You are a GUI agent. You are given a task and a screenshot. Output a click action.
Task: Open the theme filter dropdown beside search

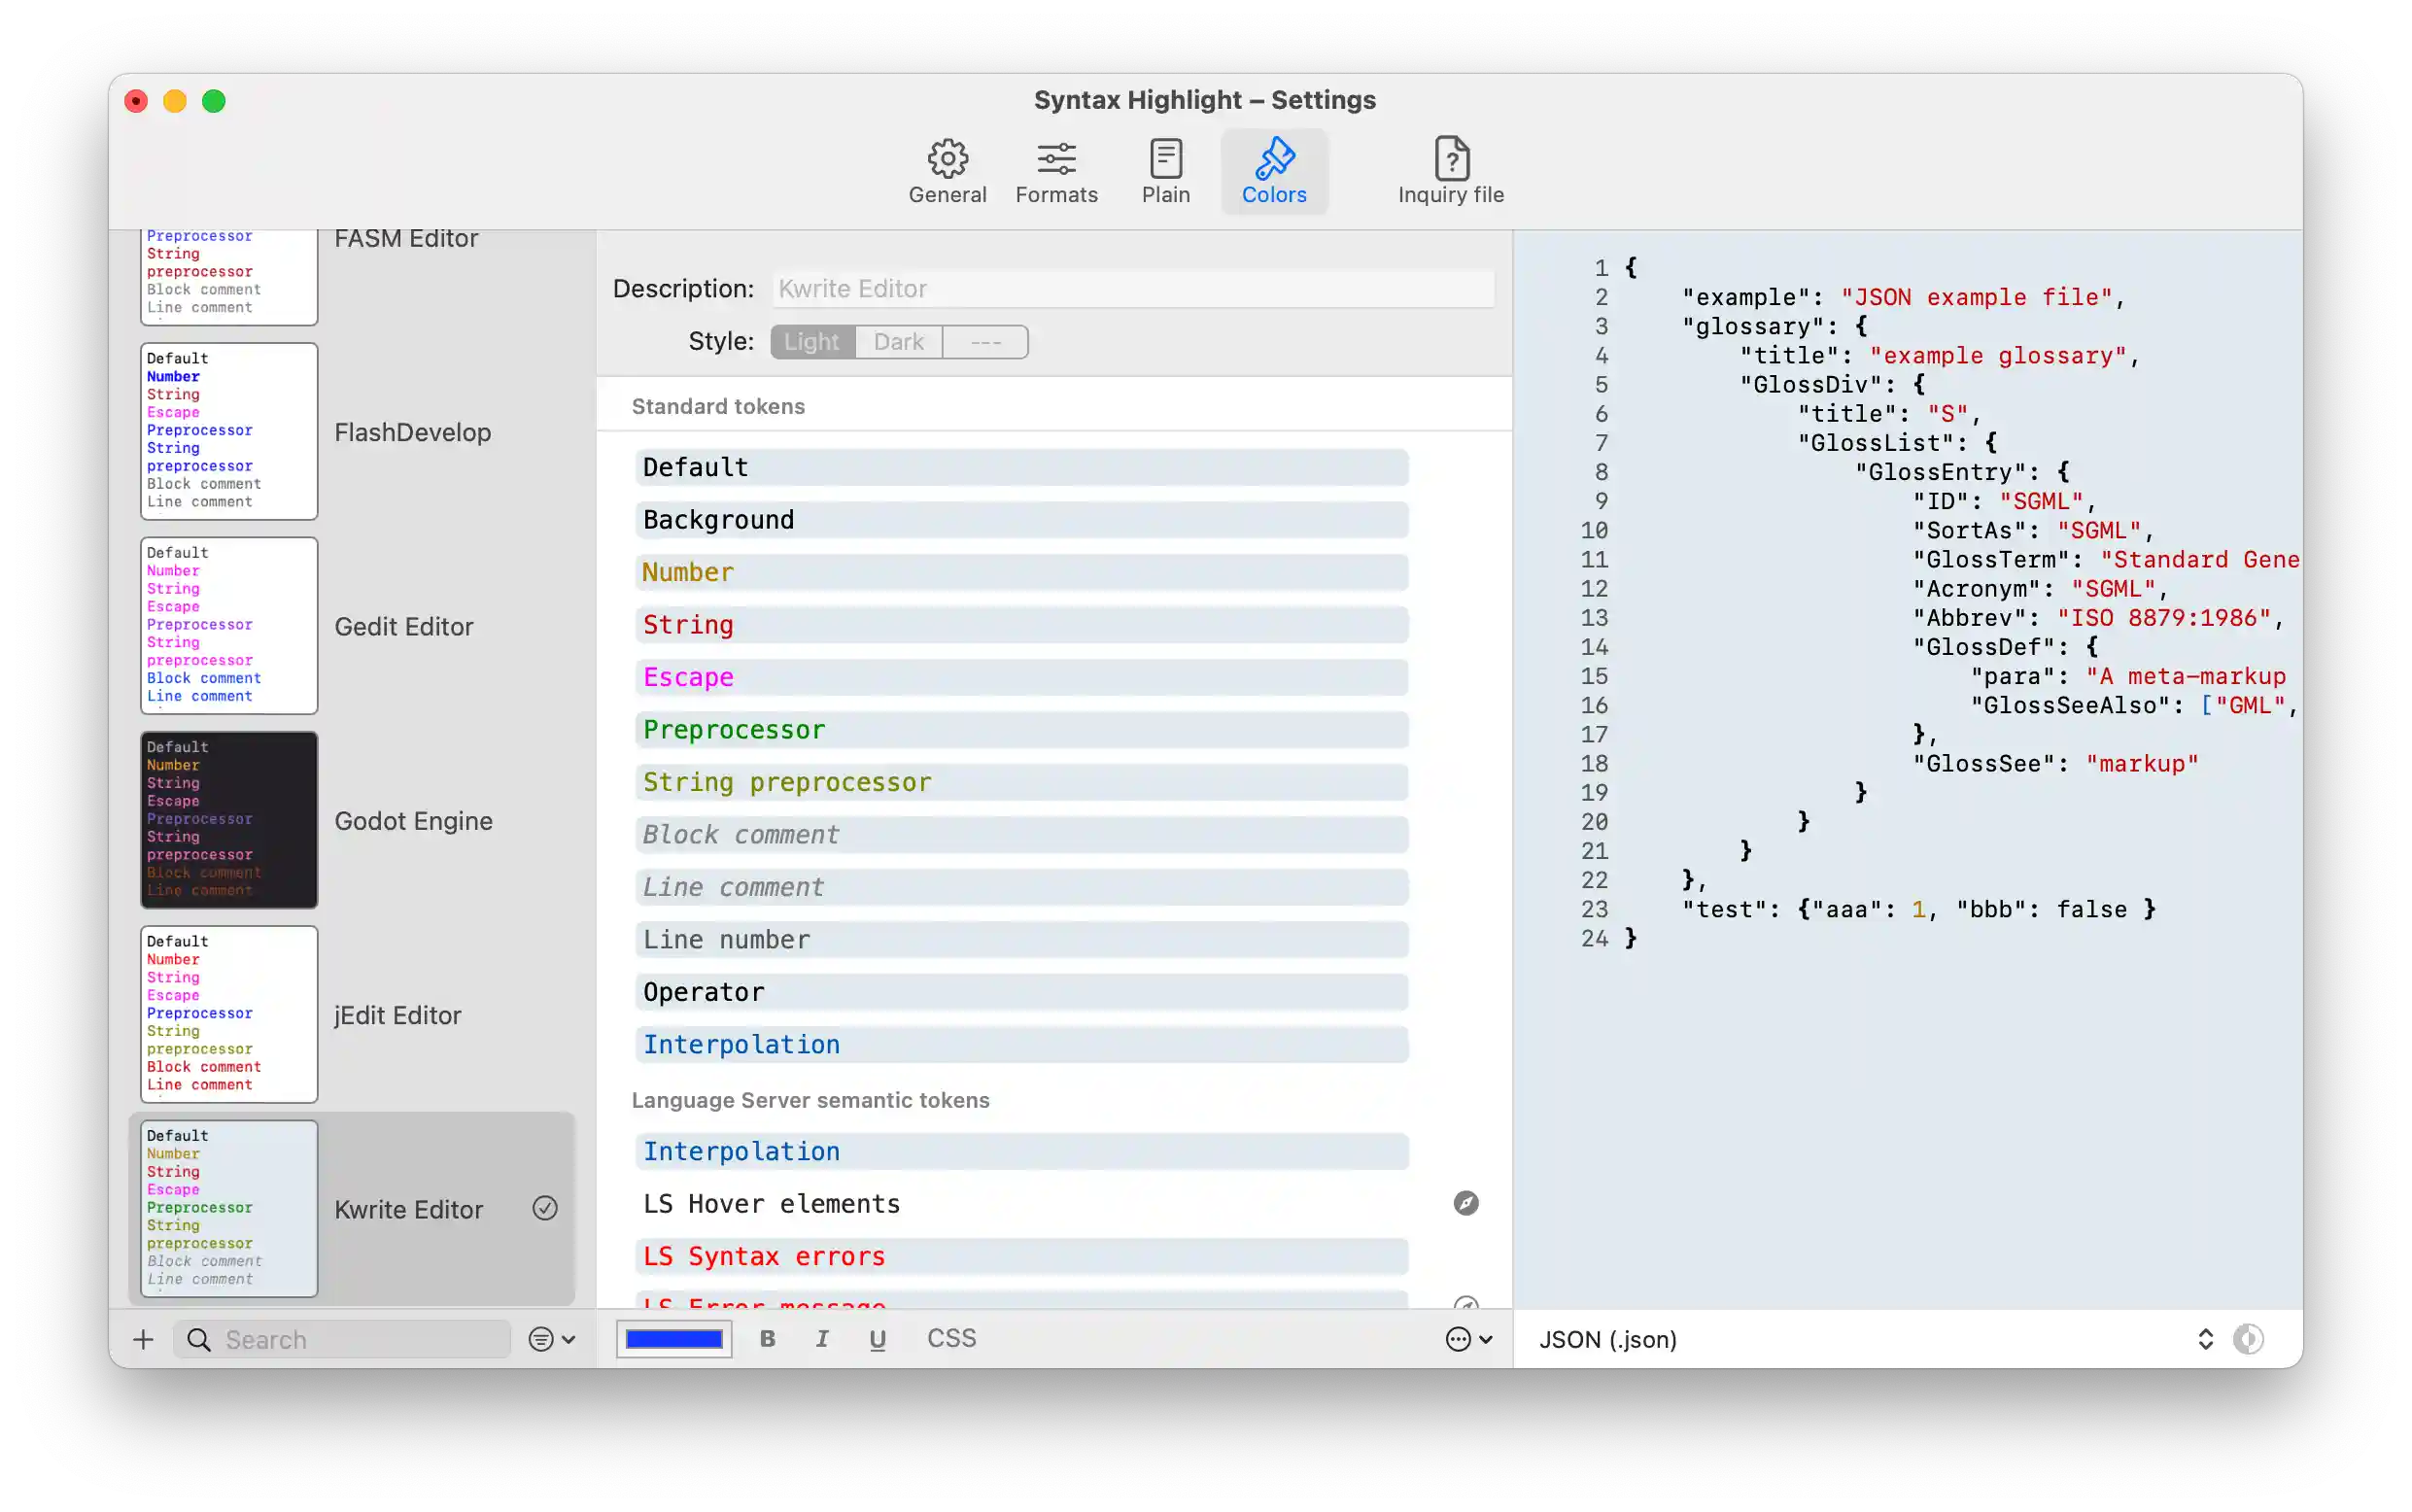coord(549,1338)
